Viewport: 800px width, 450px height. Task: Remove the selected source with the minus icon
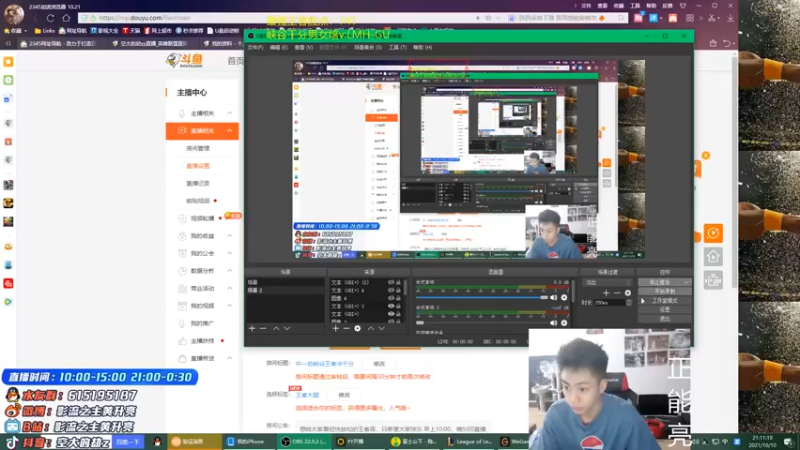[346, 329]
